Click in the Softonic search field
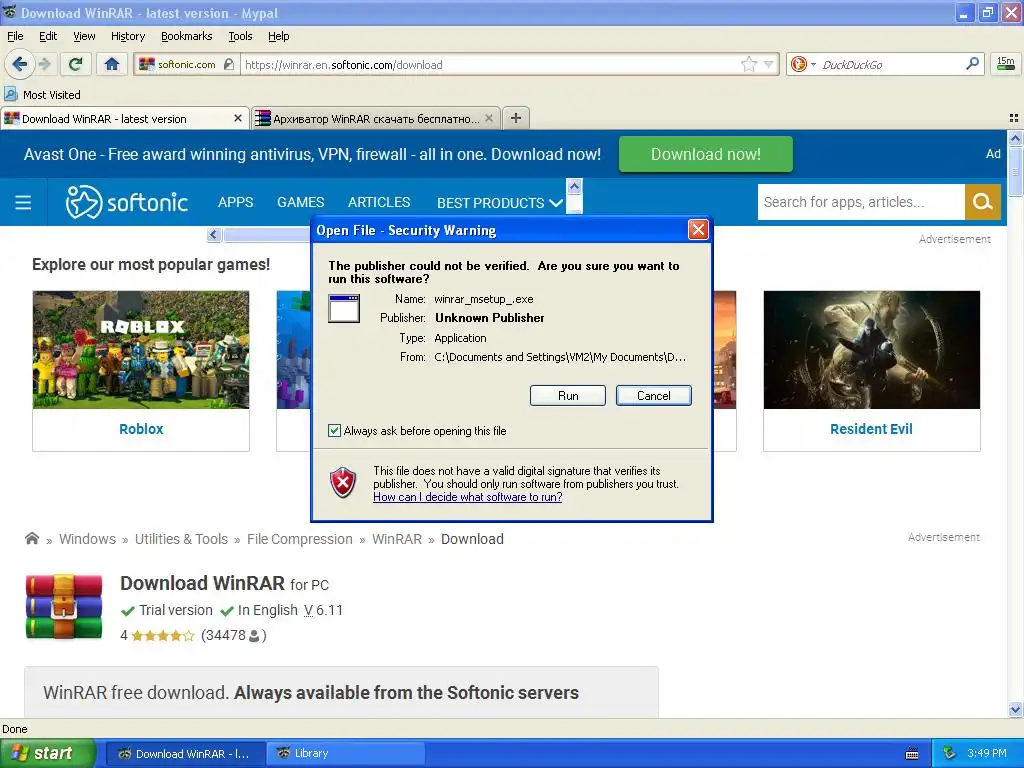Screen dimensions: 1024x768 pos(861,202)
